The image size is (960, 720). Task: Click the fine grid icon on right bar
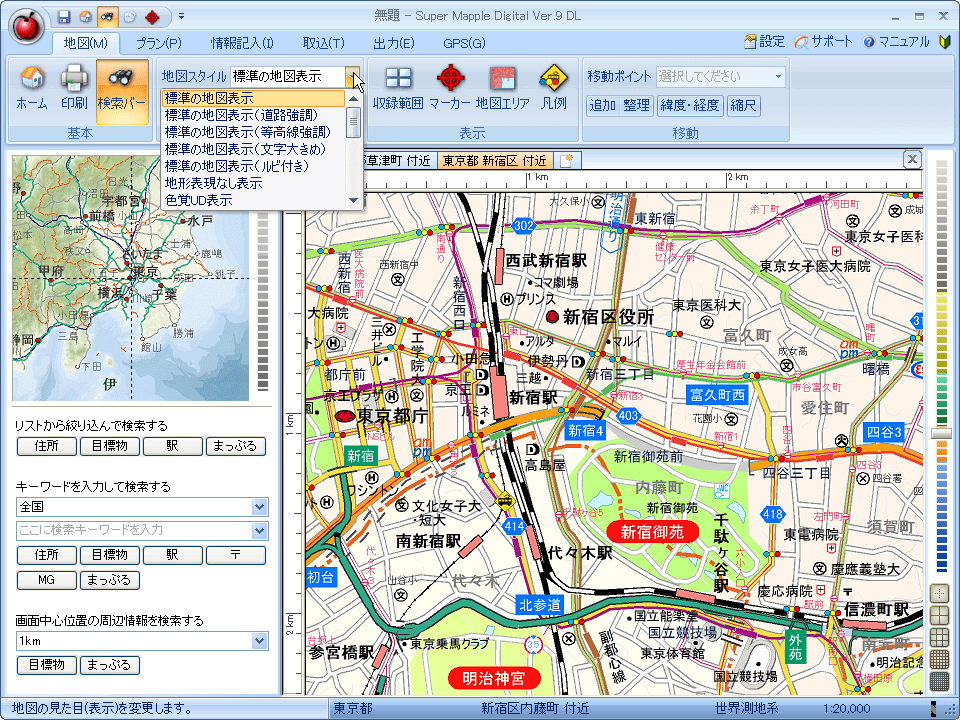click(939, 659)
